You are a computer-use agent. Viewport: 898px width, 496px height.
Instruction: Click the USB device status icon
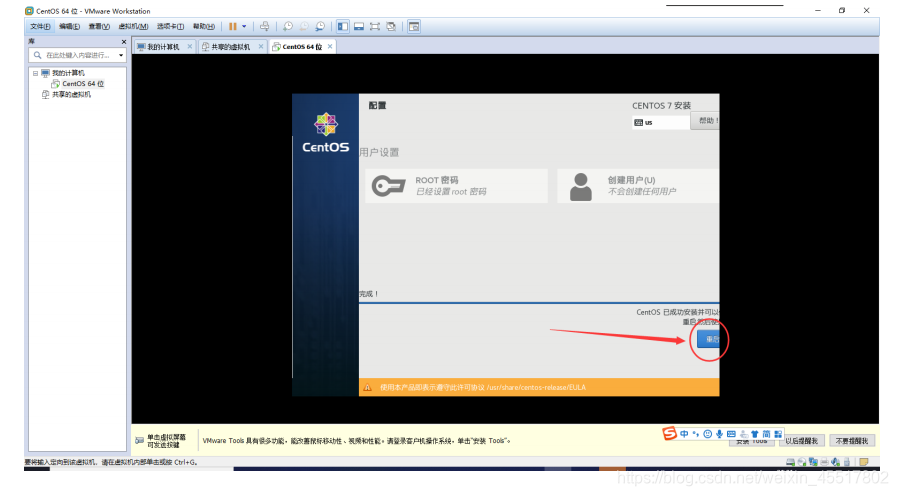[847, 462]
